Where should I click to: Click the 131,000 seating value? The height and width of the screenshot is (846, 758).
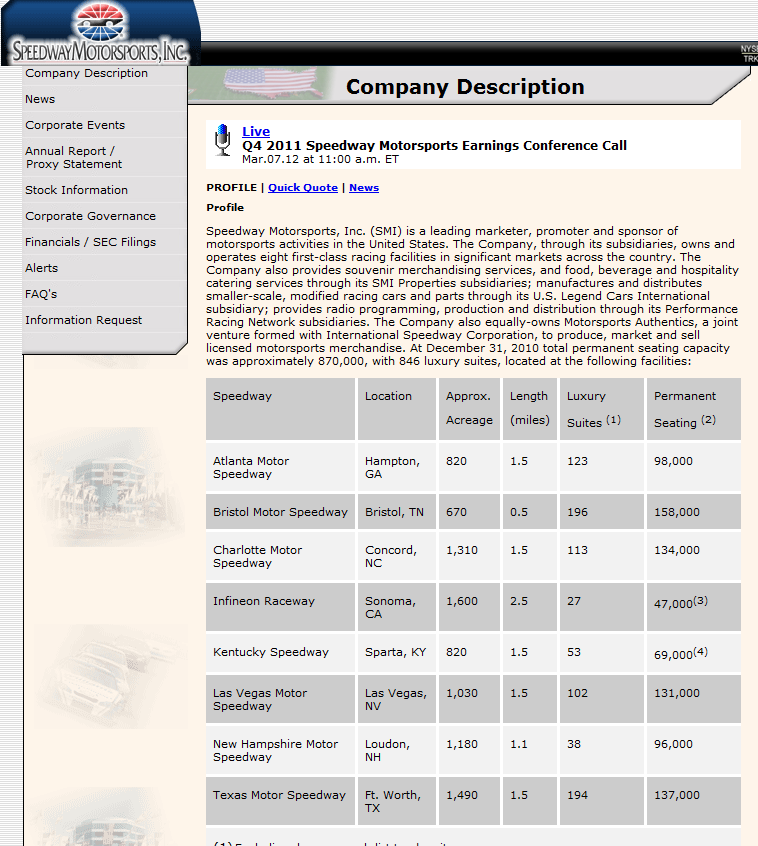tap(677, 693)
